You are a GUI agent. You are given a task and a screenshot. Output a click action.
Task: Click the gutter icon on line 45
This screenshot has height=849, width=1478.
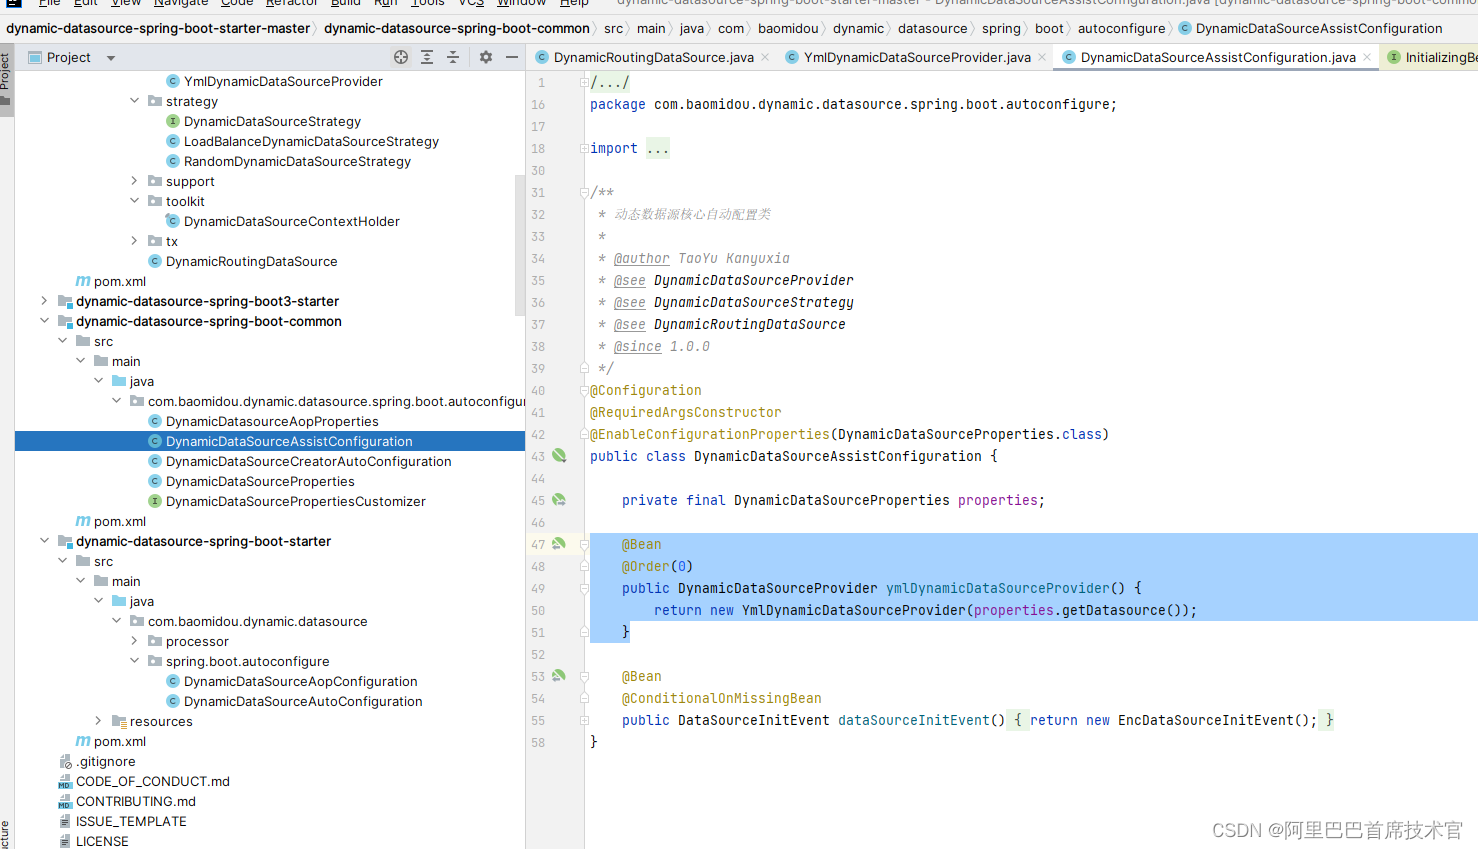pos(559,500)
